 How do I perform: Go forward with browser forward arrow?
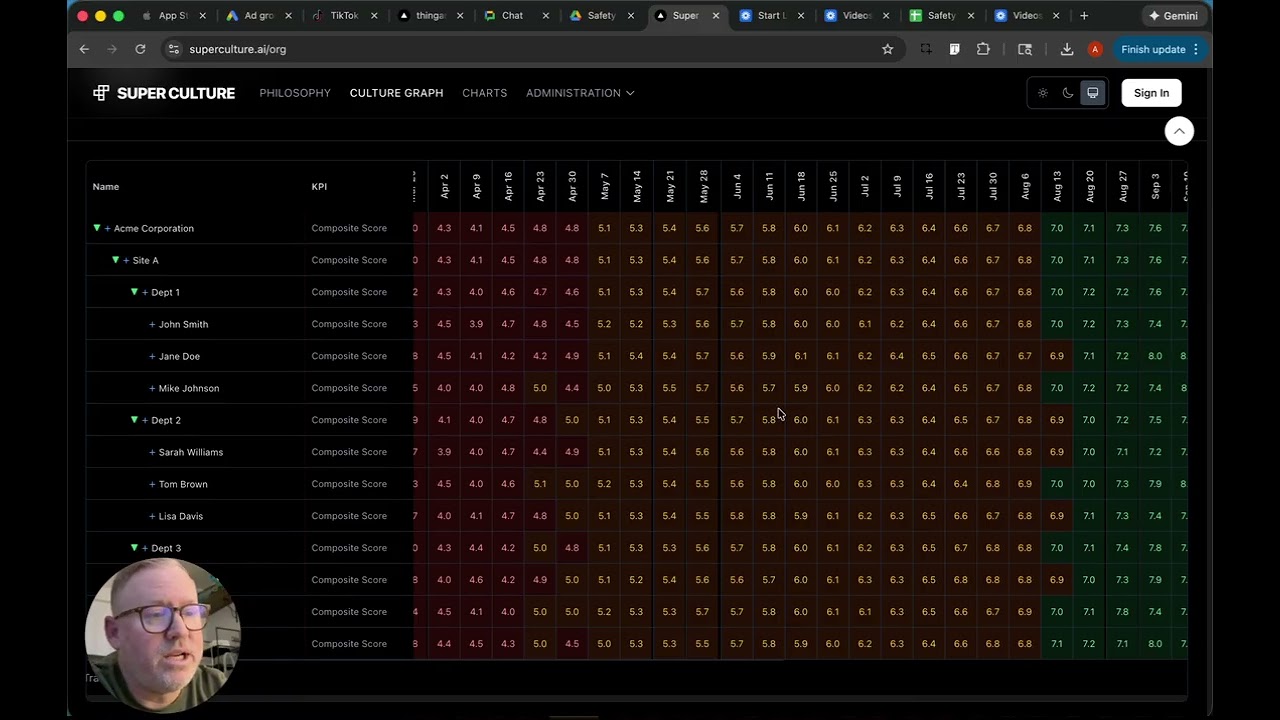112,49
